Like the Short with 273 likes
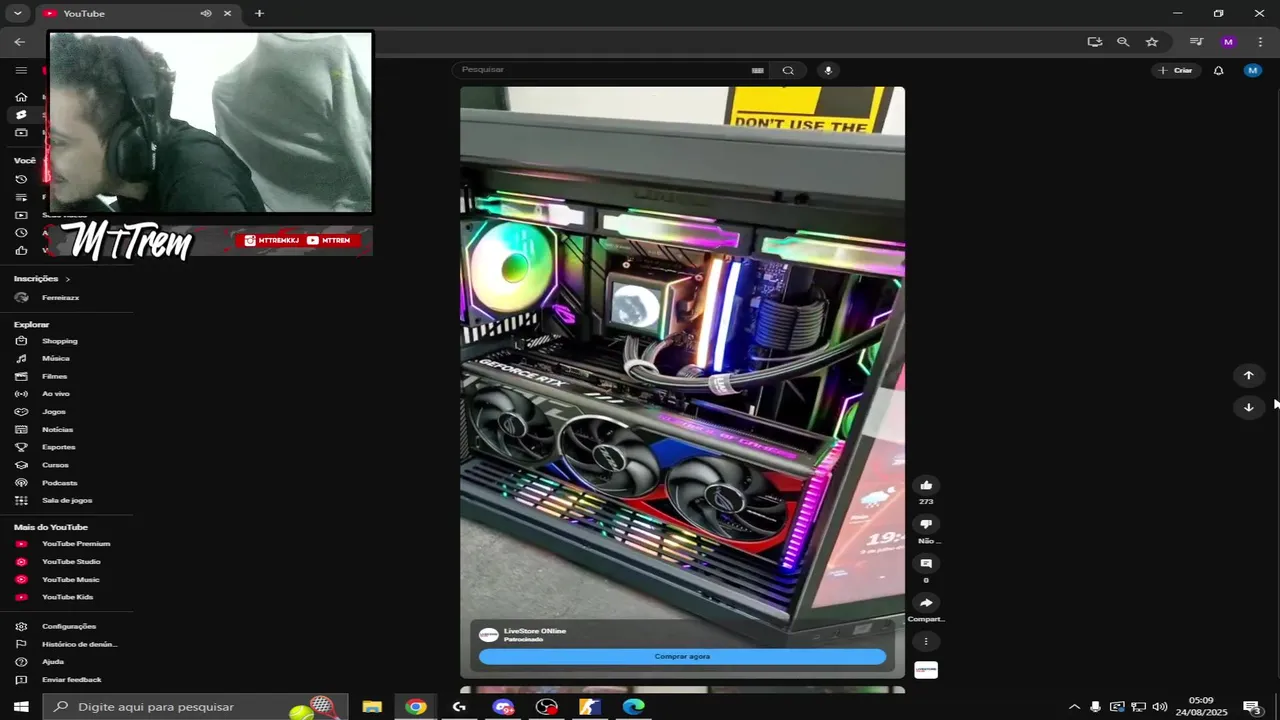 pos(926,485)
